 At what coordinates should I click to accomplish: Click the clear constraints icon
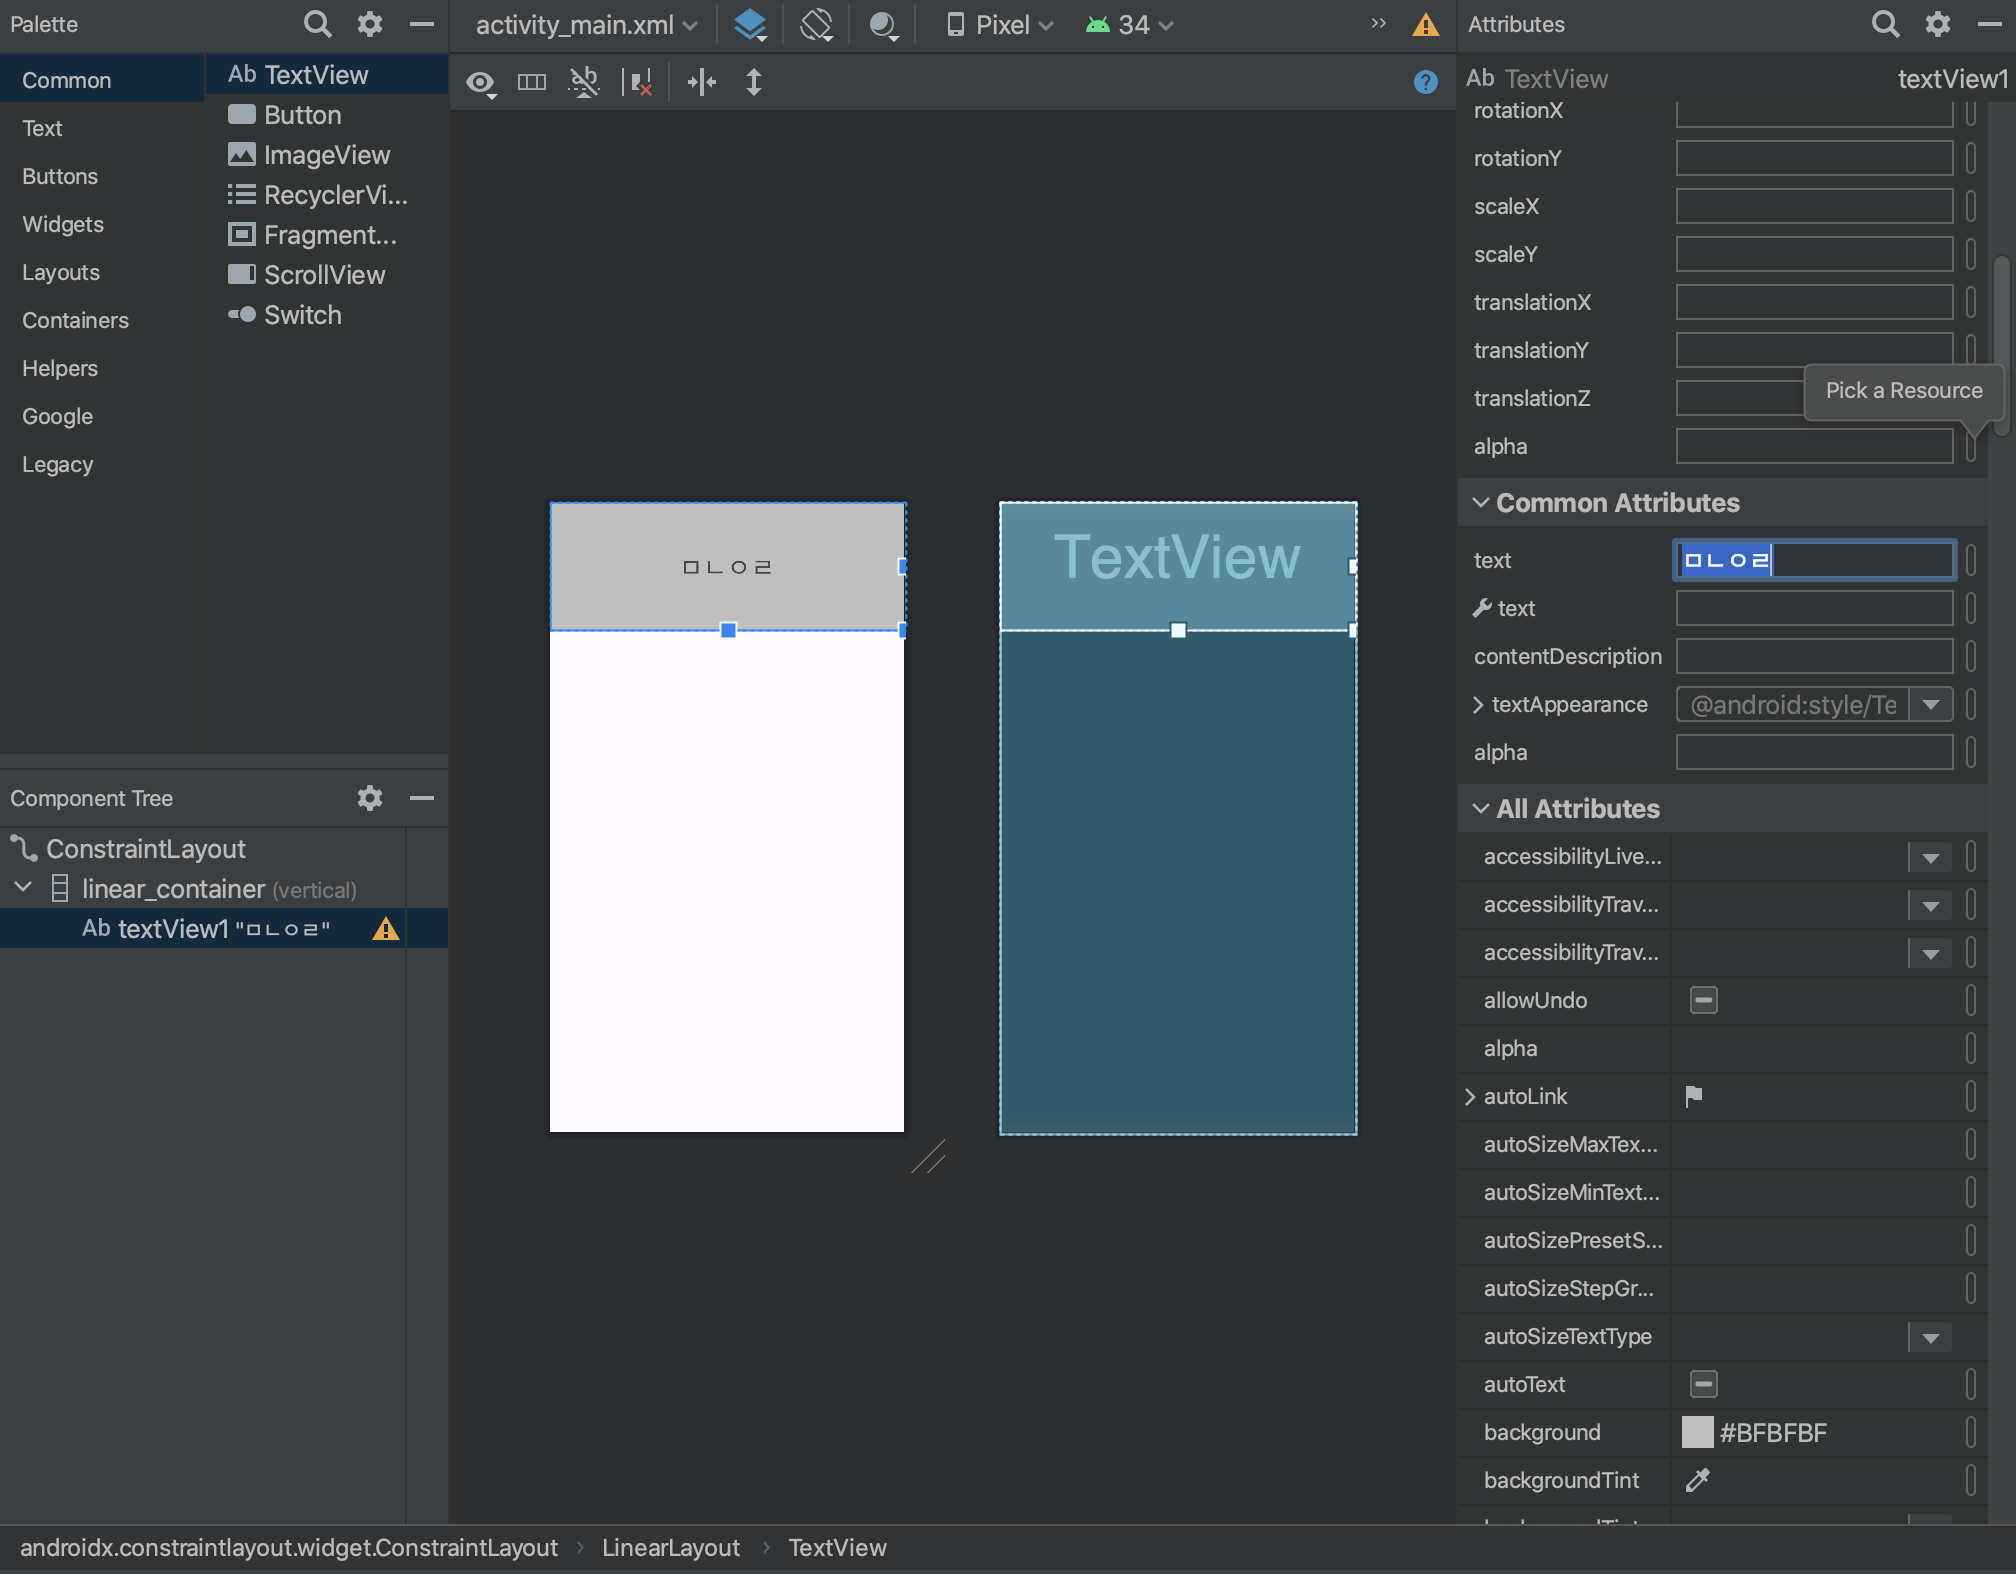637,82
